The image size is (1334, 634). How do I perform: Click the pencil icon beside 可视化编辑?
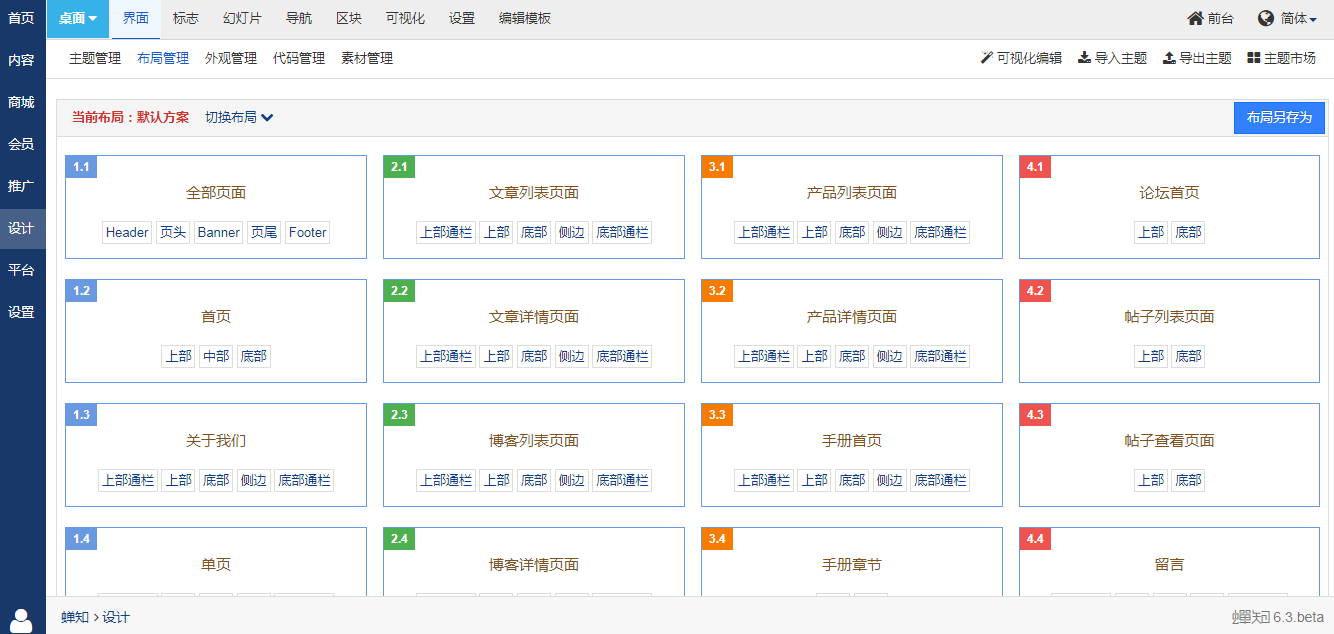click(x=985, y=58)
